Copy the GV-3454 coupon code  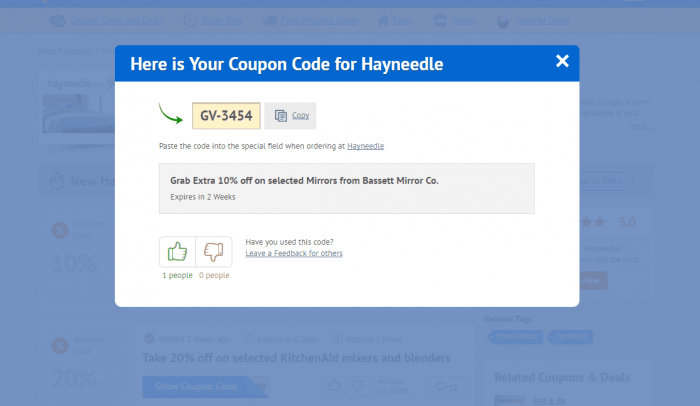(290, 116)
